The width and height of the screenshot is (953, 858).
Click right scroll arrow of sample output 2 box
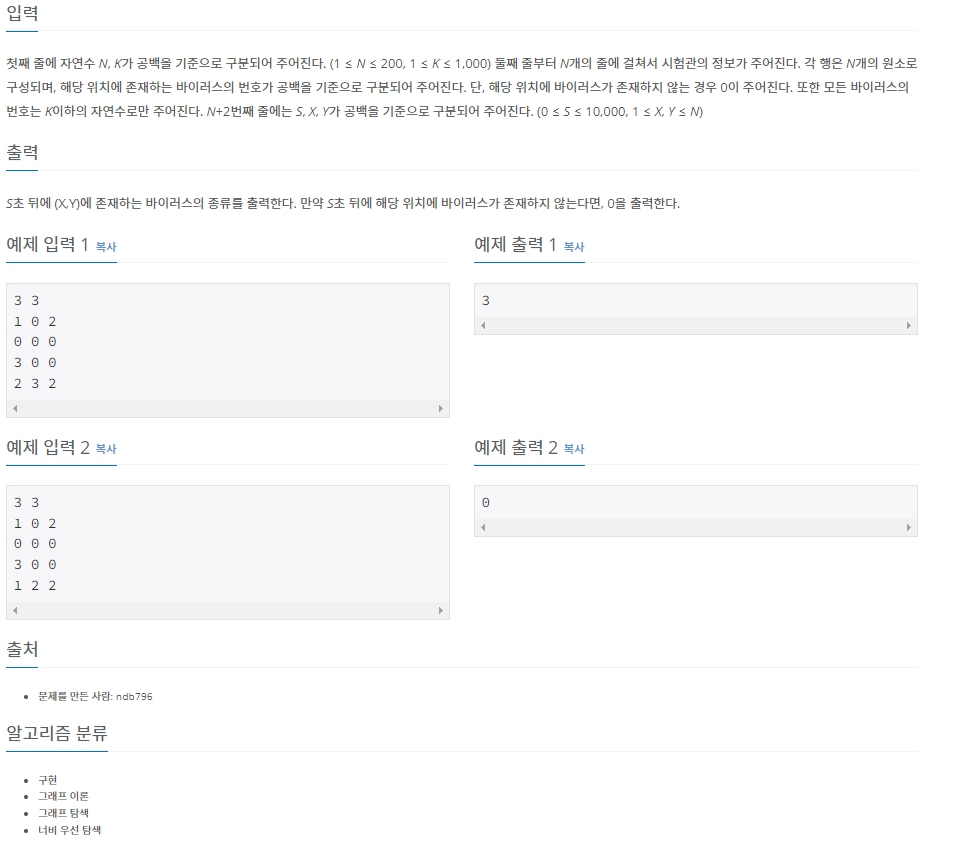click(909, 527)
